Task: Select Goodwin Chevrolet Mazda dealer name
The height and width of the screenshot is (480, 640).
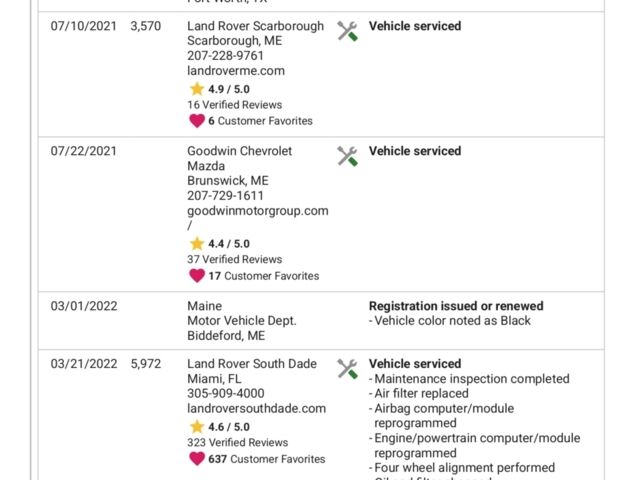Action: 240,158
